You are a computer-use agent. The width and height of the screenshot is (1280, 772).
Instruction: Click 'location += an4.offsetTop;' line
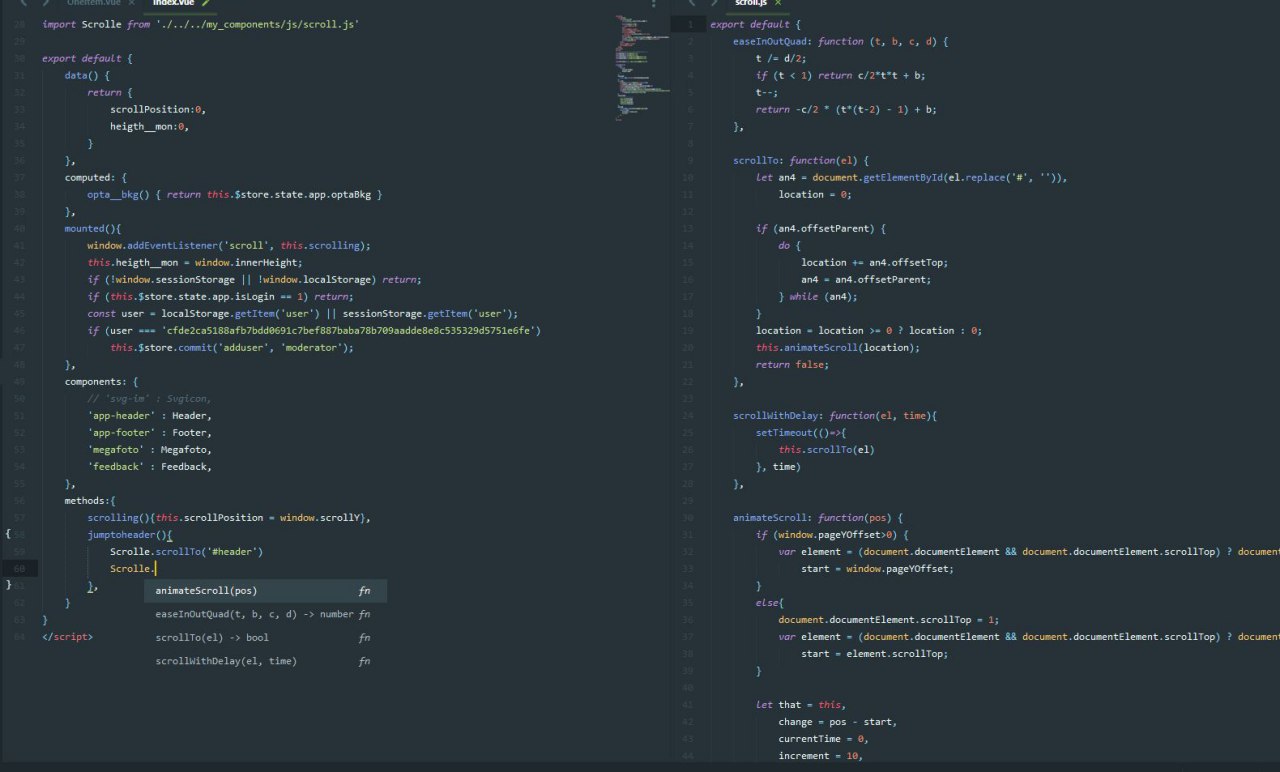[x=874, y=262]
